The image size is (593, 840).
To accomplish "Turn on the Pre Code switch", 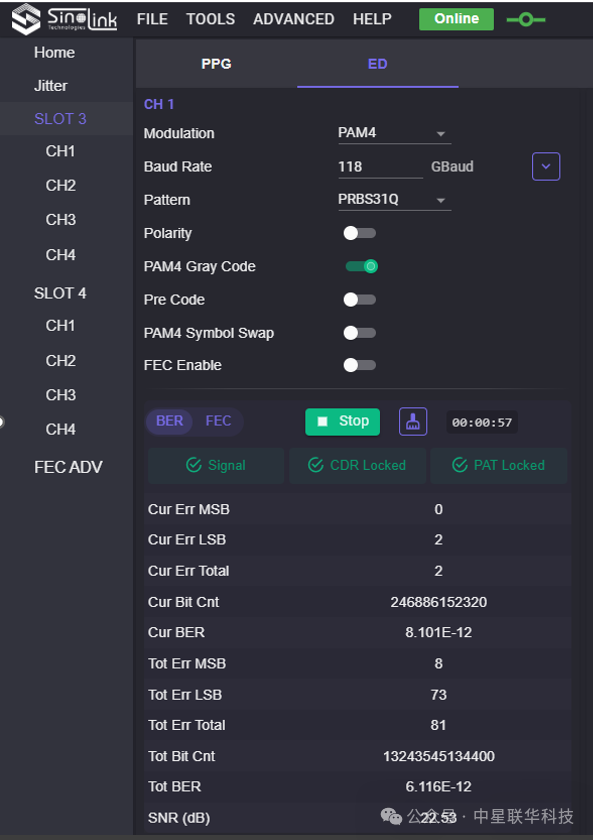I will [x=359, y=299].
